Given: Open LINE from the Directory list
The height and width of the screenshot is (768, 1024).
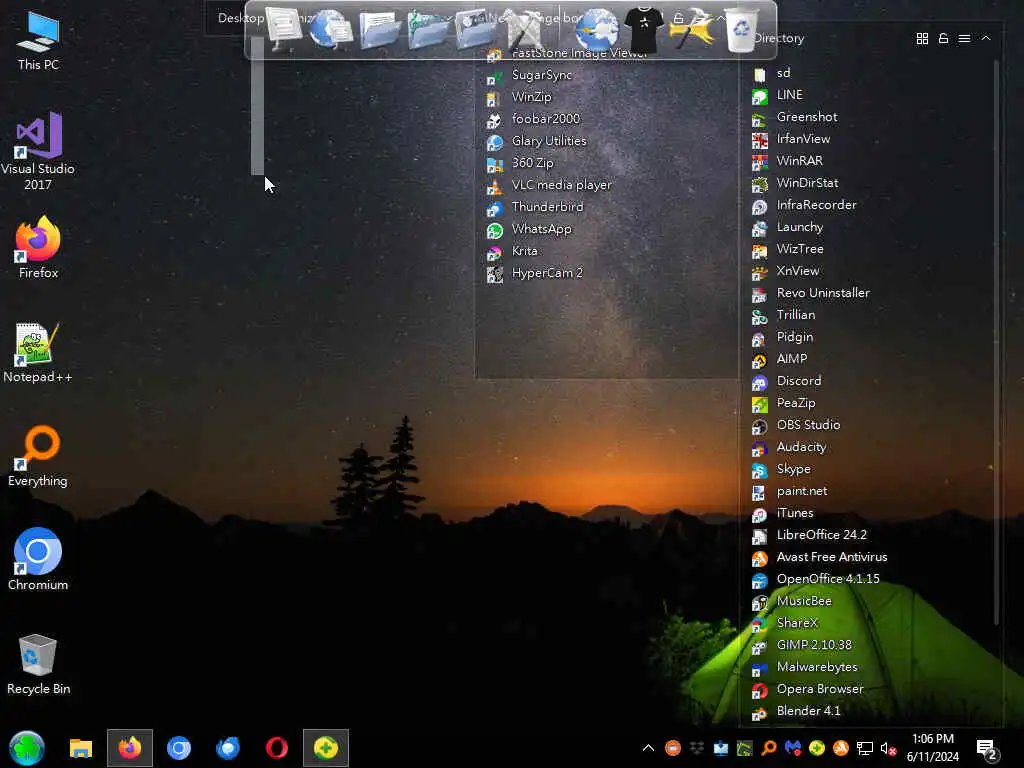Looking at the screenshot, I should 777,95.
